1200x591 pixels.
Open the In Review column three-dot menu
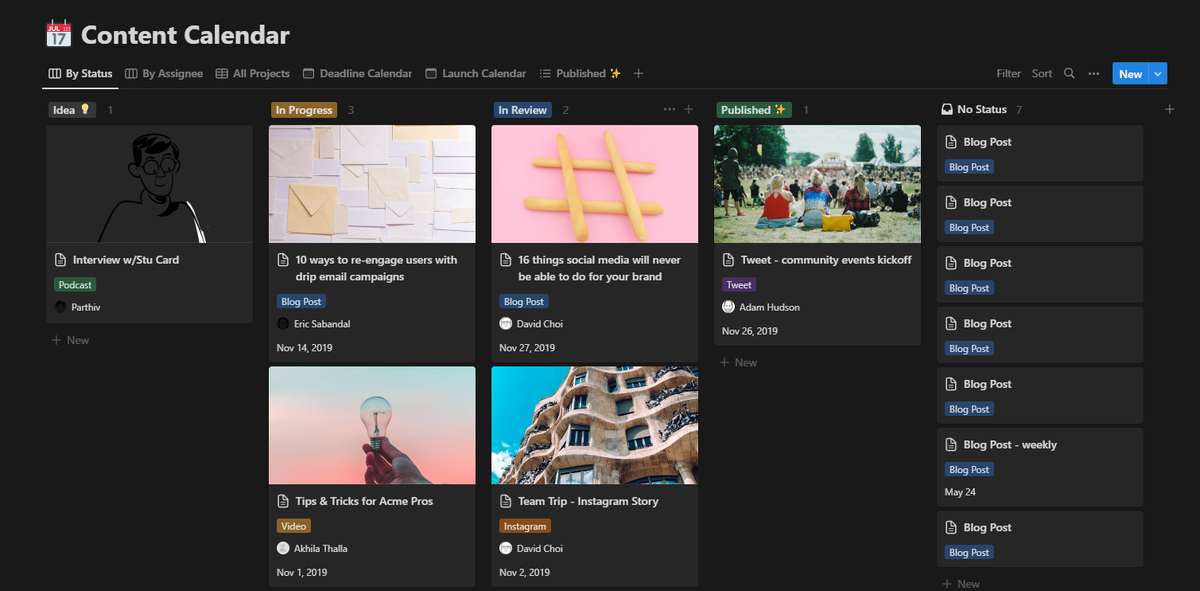click(x=669, y=109)
